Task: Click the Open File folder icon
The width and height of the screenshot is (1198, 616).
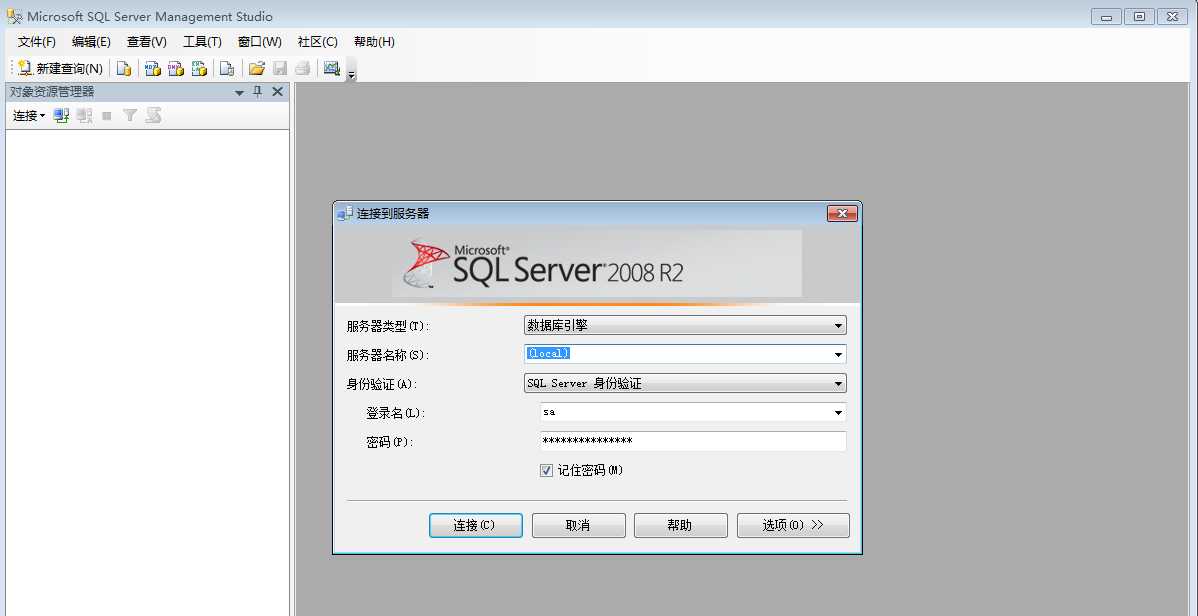Action: click(257, 69)
